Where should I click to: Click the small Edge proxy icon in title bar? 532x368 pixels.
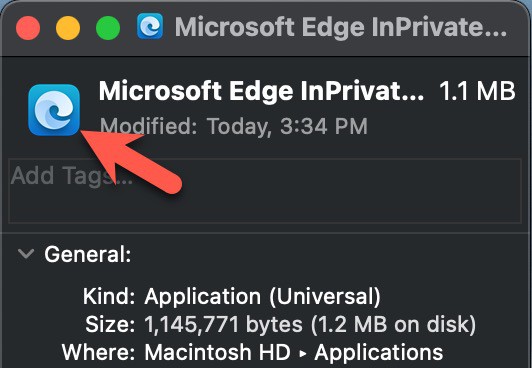(150, 26)
